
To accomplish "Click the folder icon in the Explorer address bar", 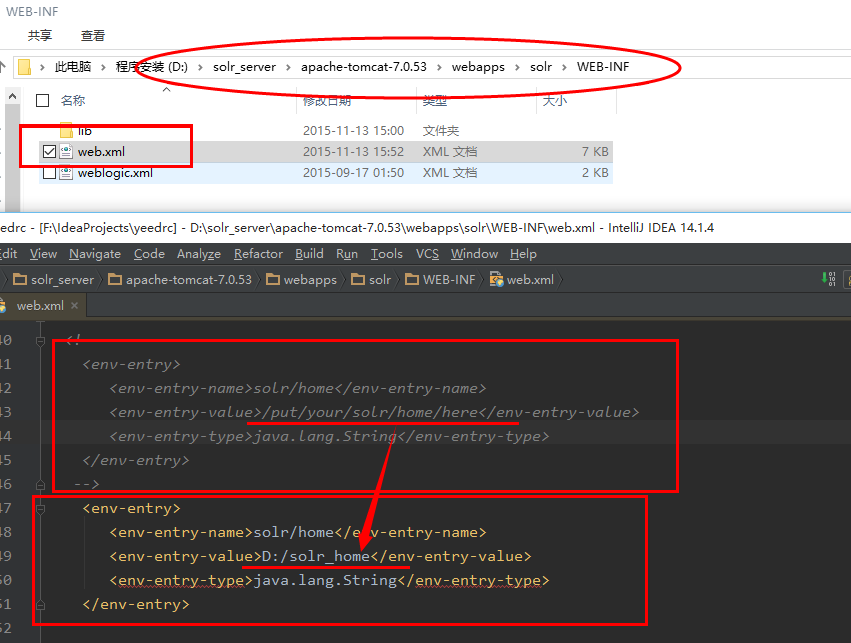I will [x=24, y=67].
